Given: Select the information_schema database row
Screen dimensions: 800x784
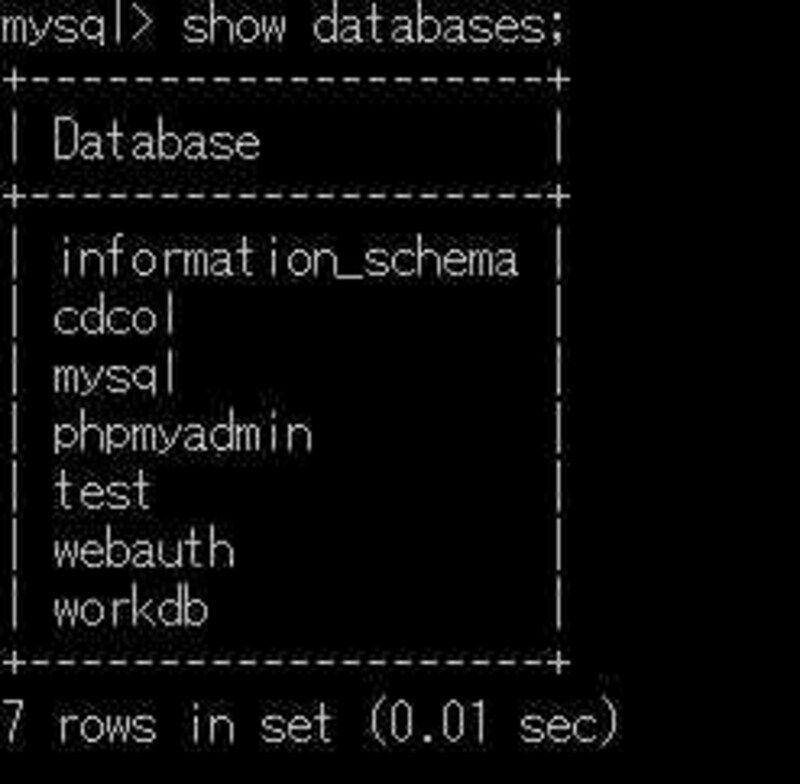Looking at the screenshot, I should pos(287,259).
